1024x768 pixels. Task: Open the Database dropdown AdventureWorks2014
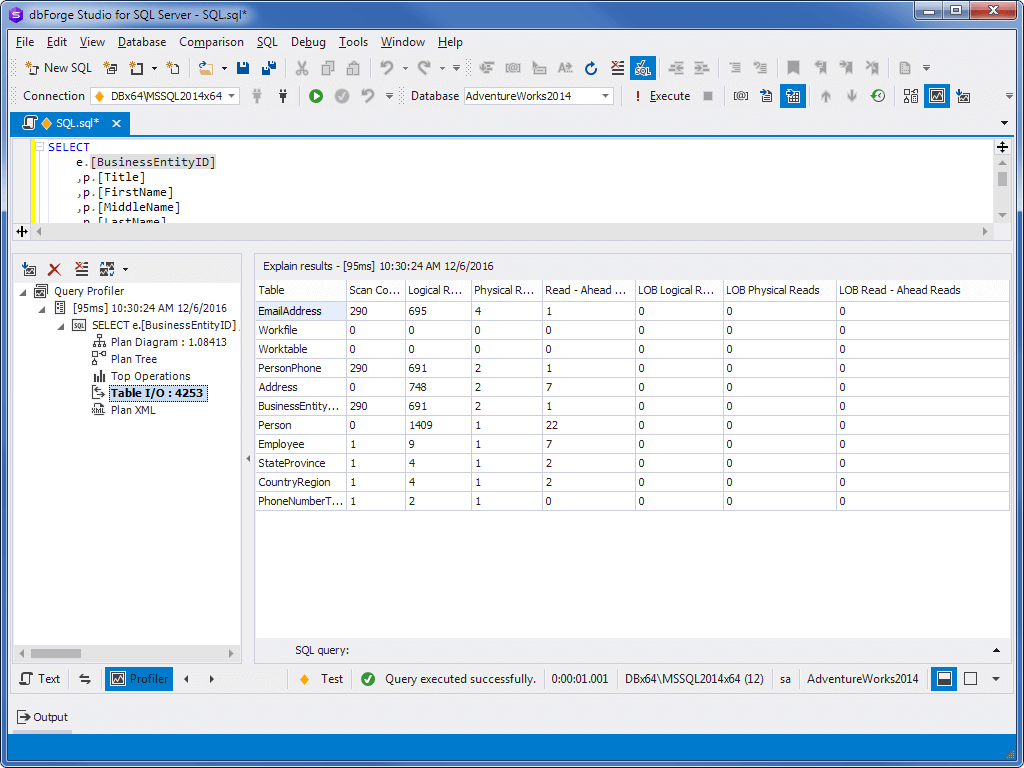click(538, 96)
